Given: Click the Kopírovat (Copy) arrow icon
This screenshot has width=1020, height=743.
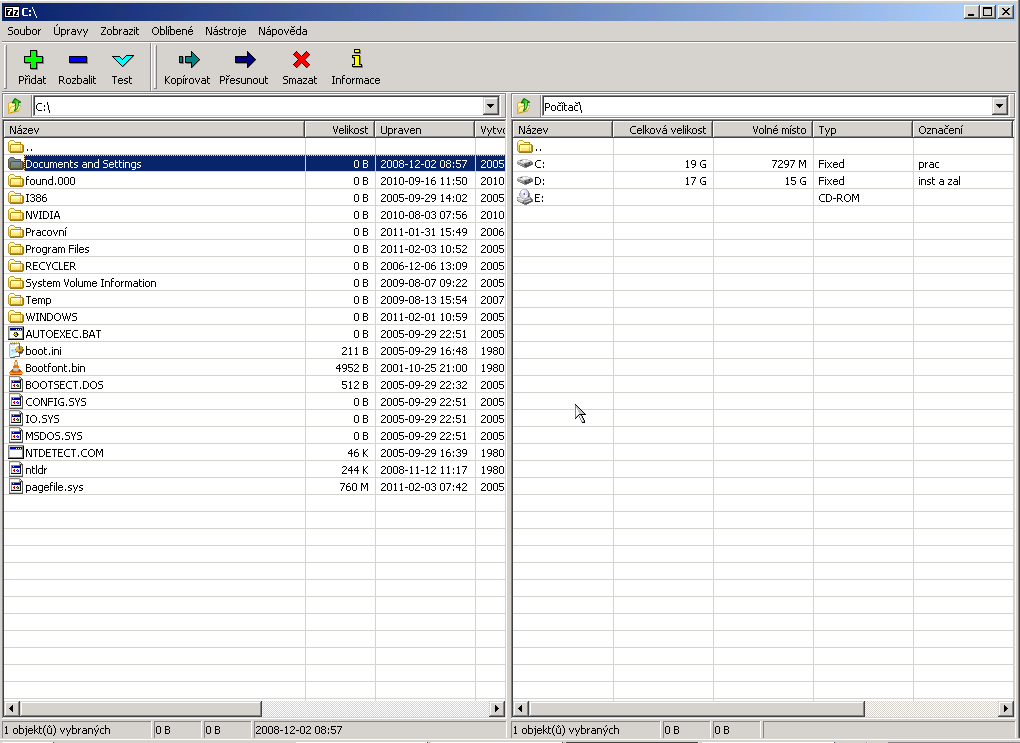Looking at the screenshot, I should 187,61.
